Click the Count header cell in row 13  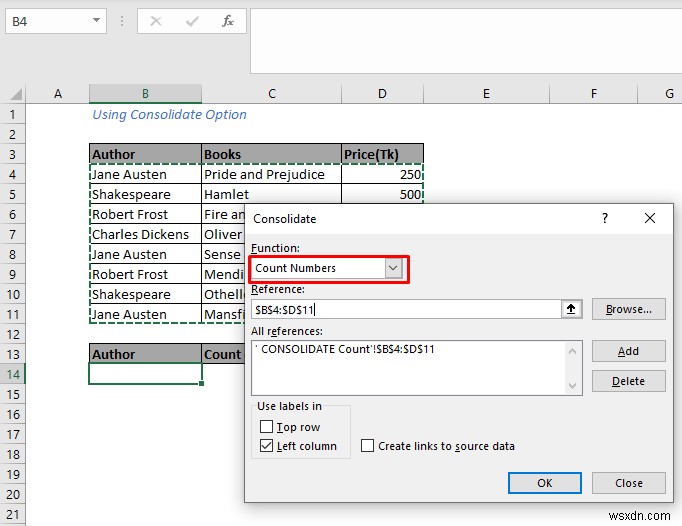pyautogui.click(x=223, y=354)
